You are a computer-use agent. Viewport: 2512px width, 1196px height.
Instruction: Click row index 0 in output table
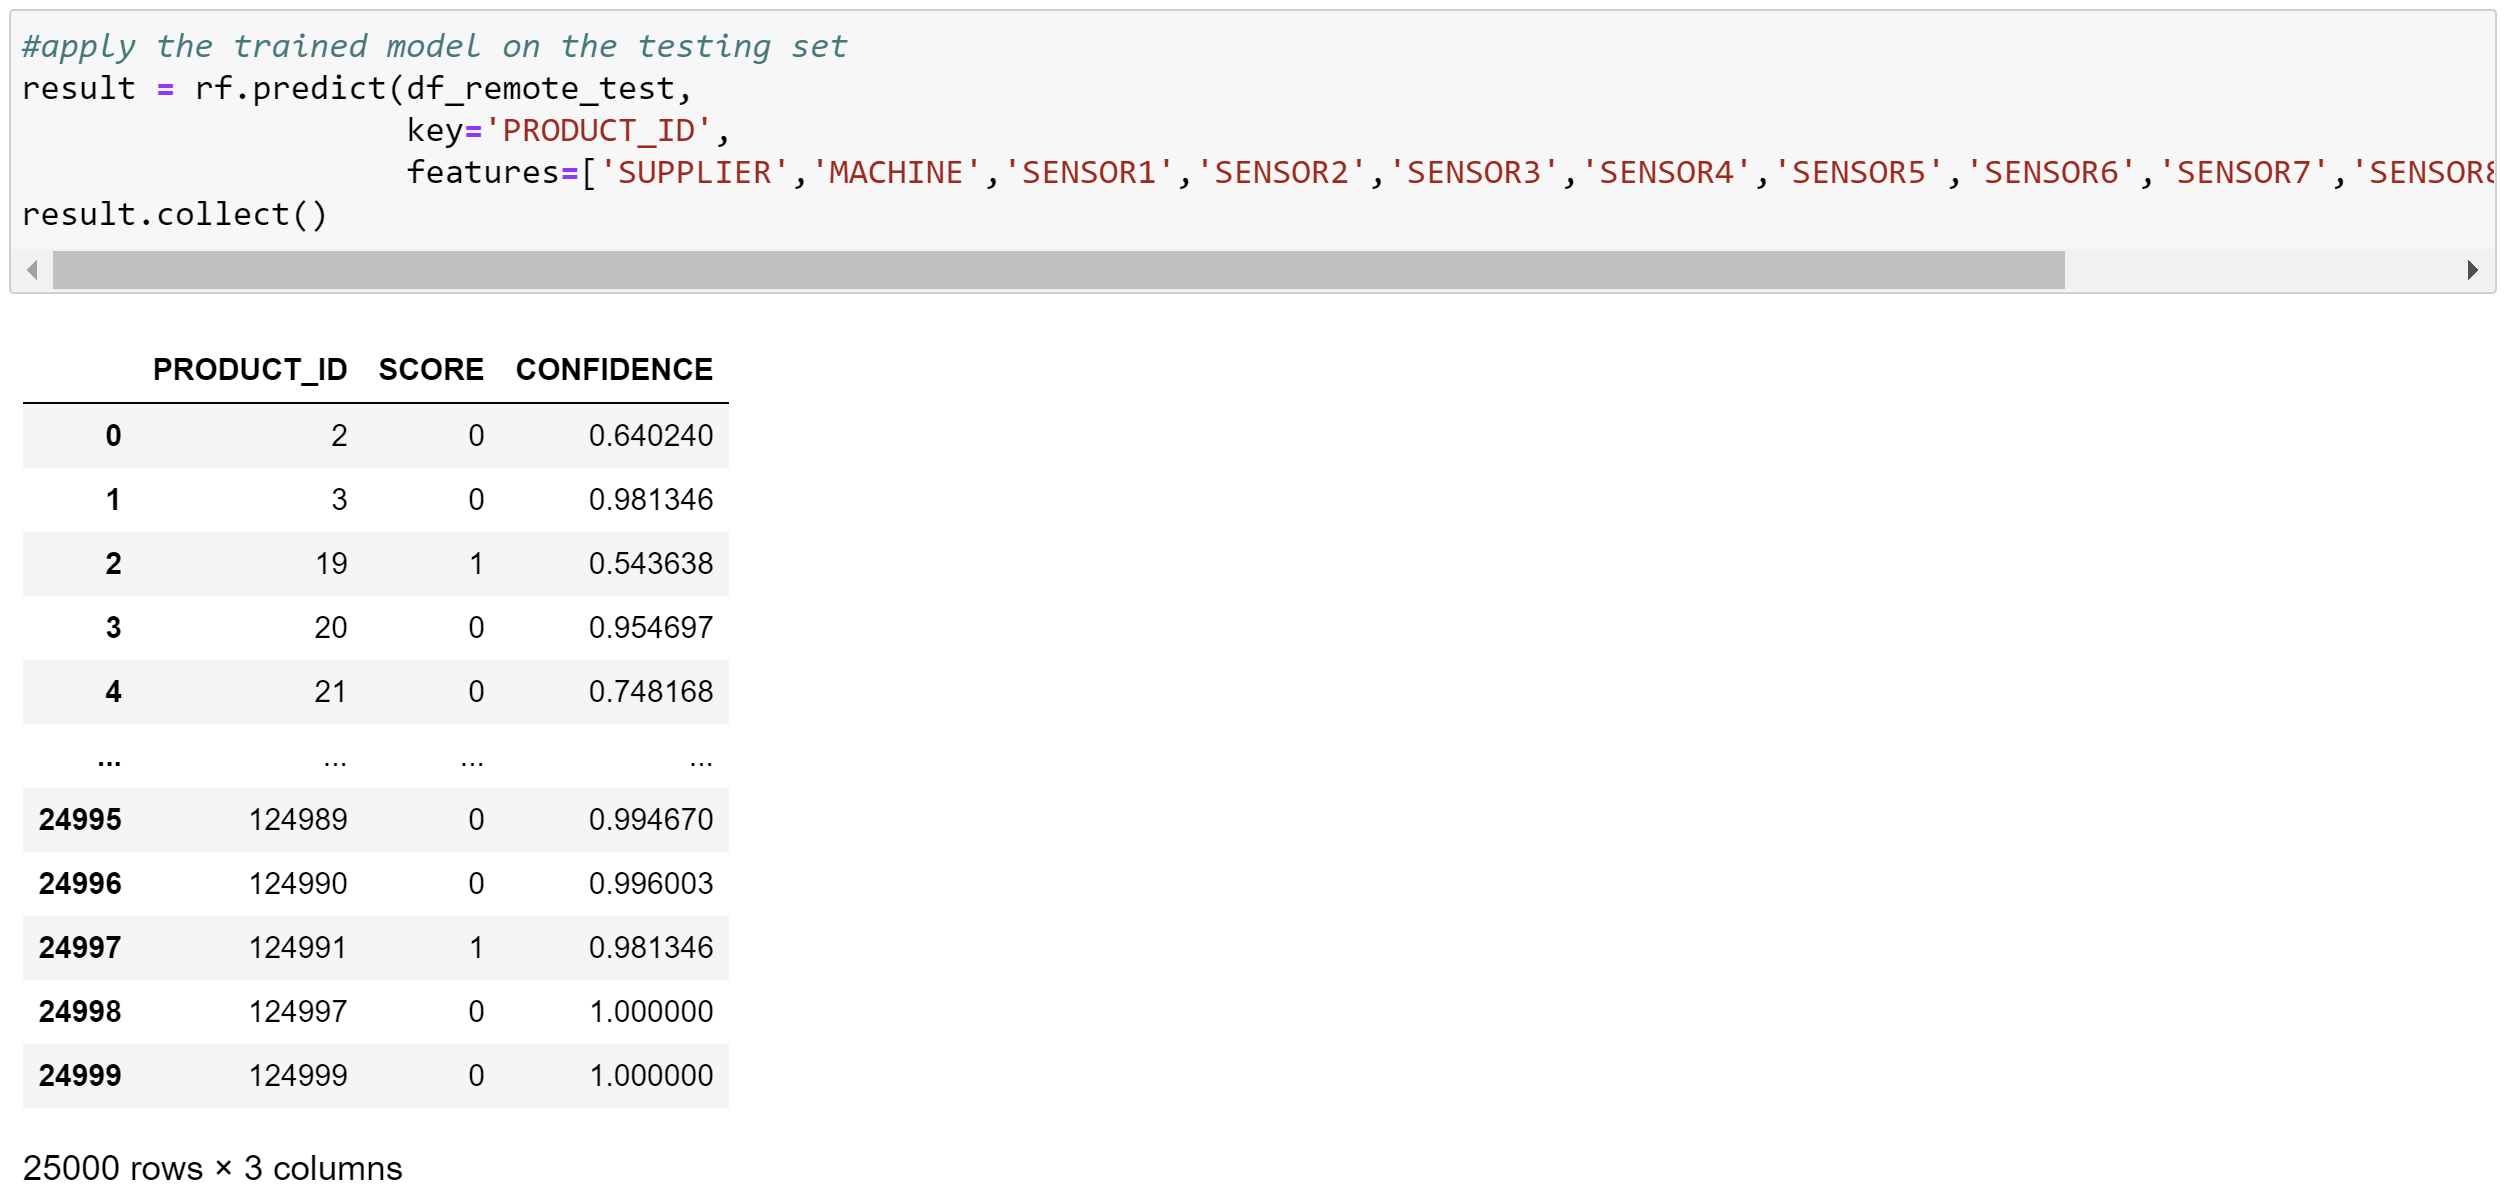113,436
